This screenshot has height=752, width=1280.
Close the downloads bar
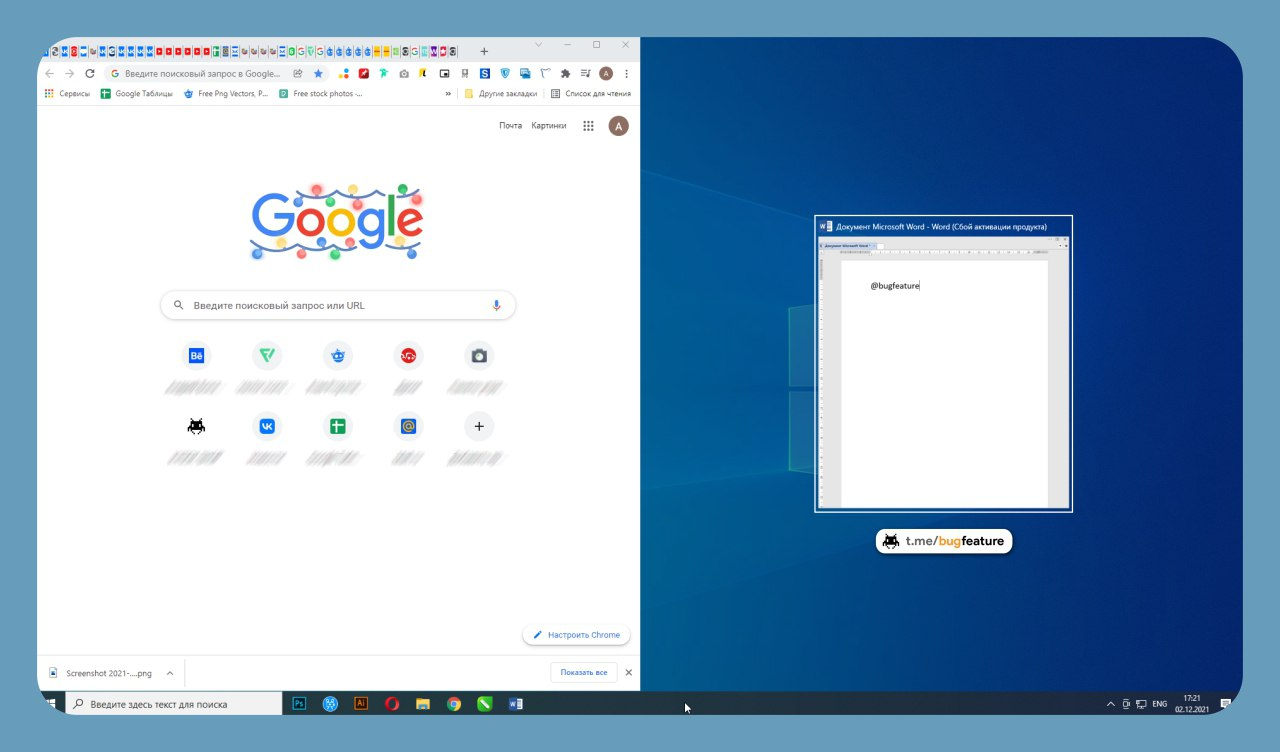(629, 673)
